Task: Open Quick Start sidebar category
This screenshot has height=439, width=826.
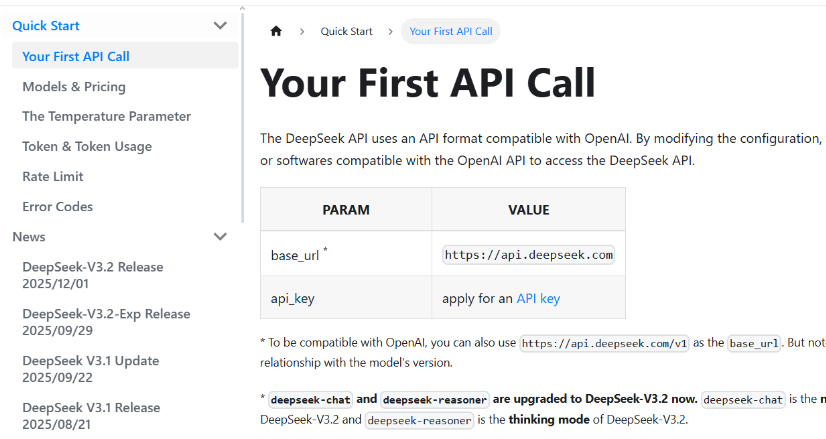Action: tap(46, 26)
